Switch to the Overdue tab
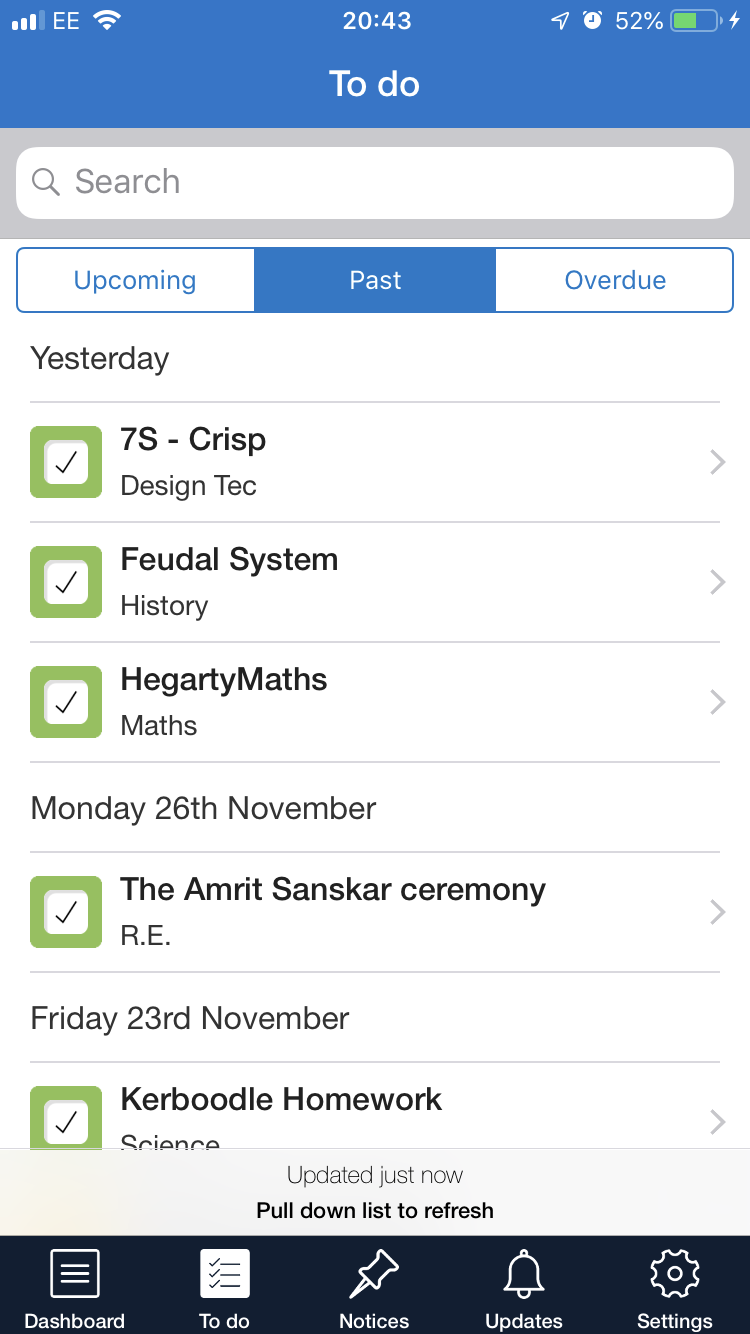 615,280
